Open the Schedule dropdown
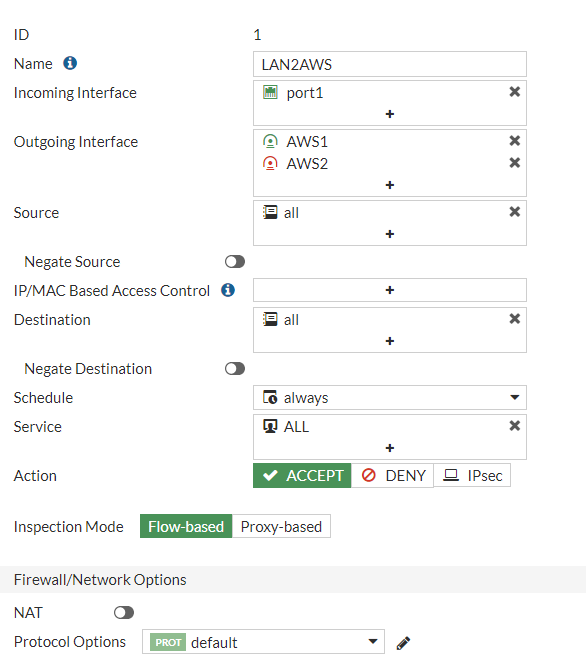 click(x=390, y=398)
